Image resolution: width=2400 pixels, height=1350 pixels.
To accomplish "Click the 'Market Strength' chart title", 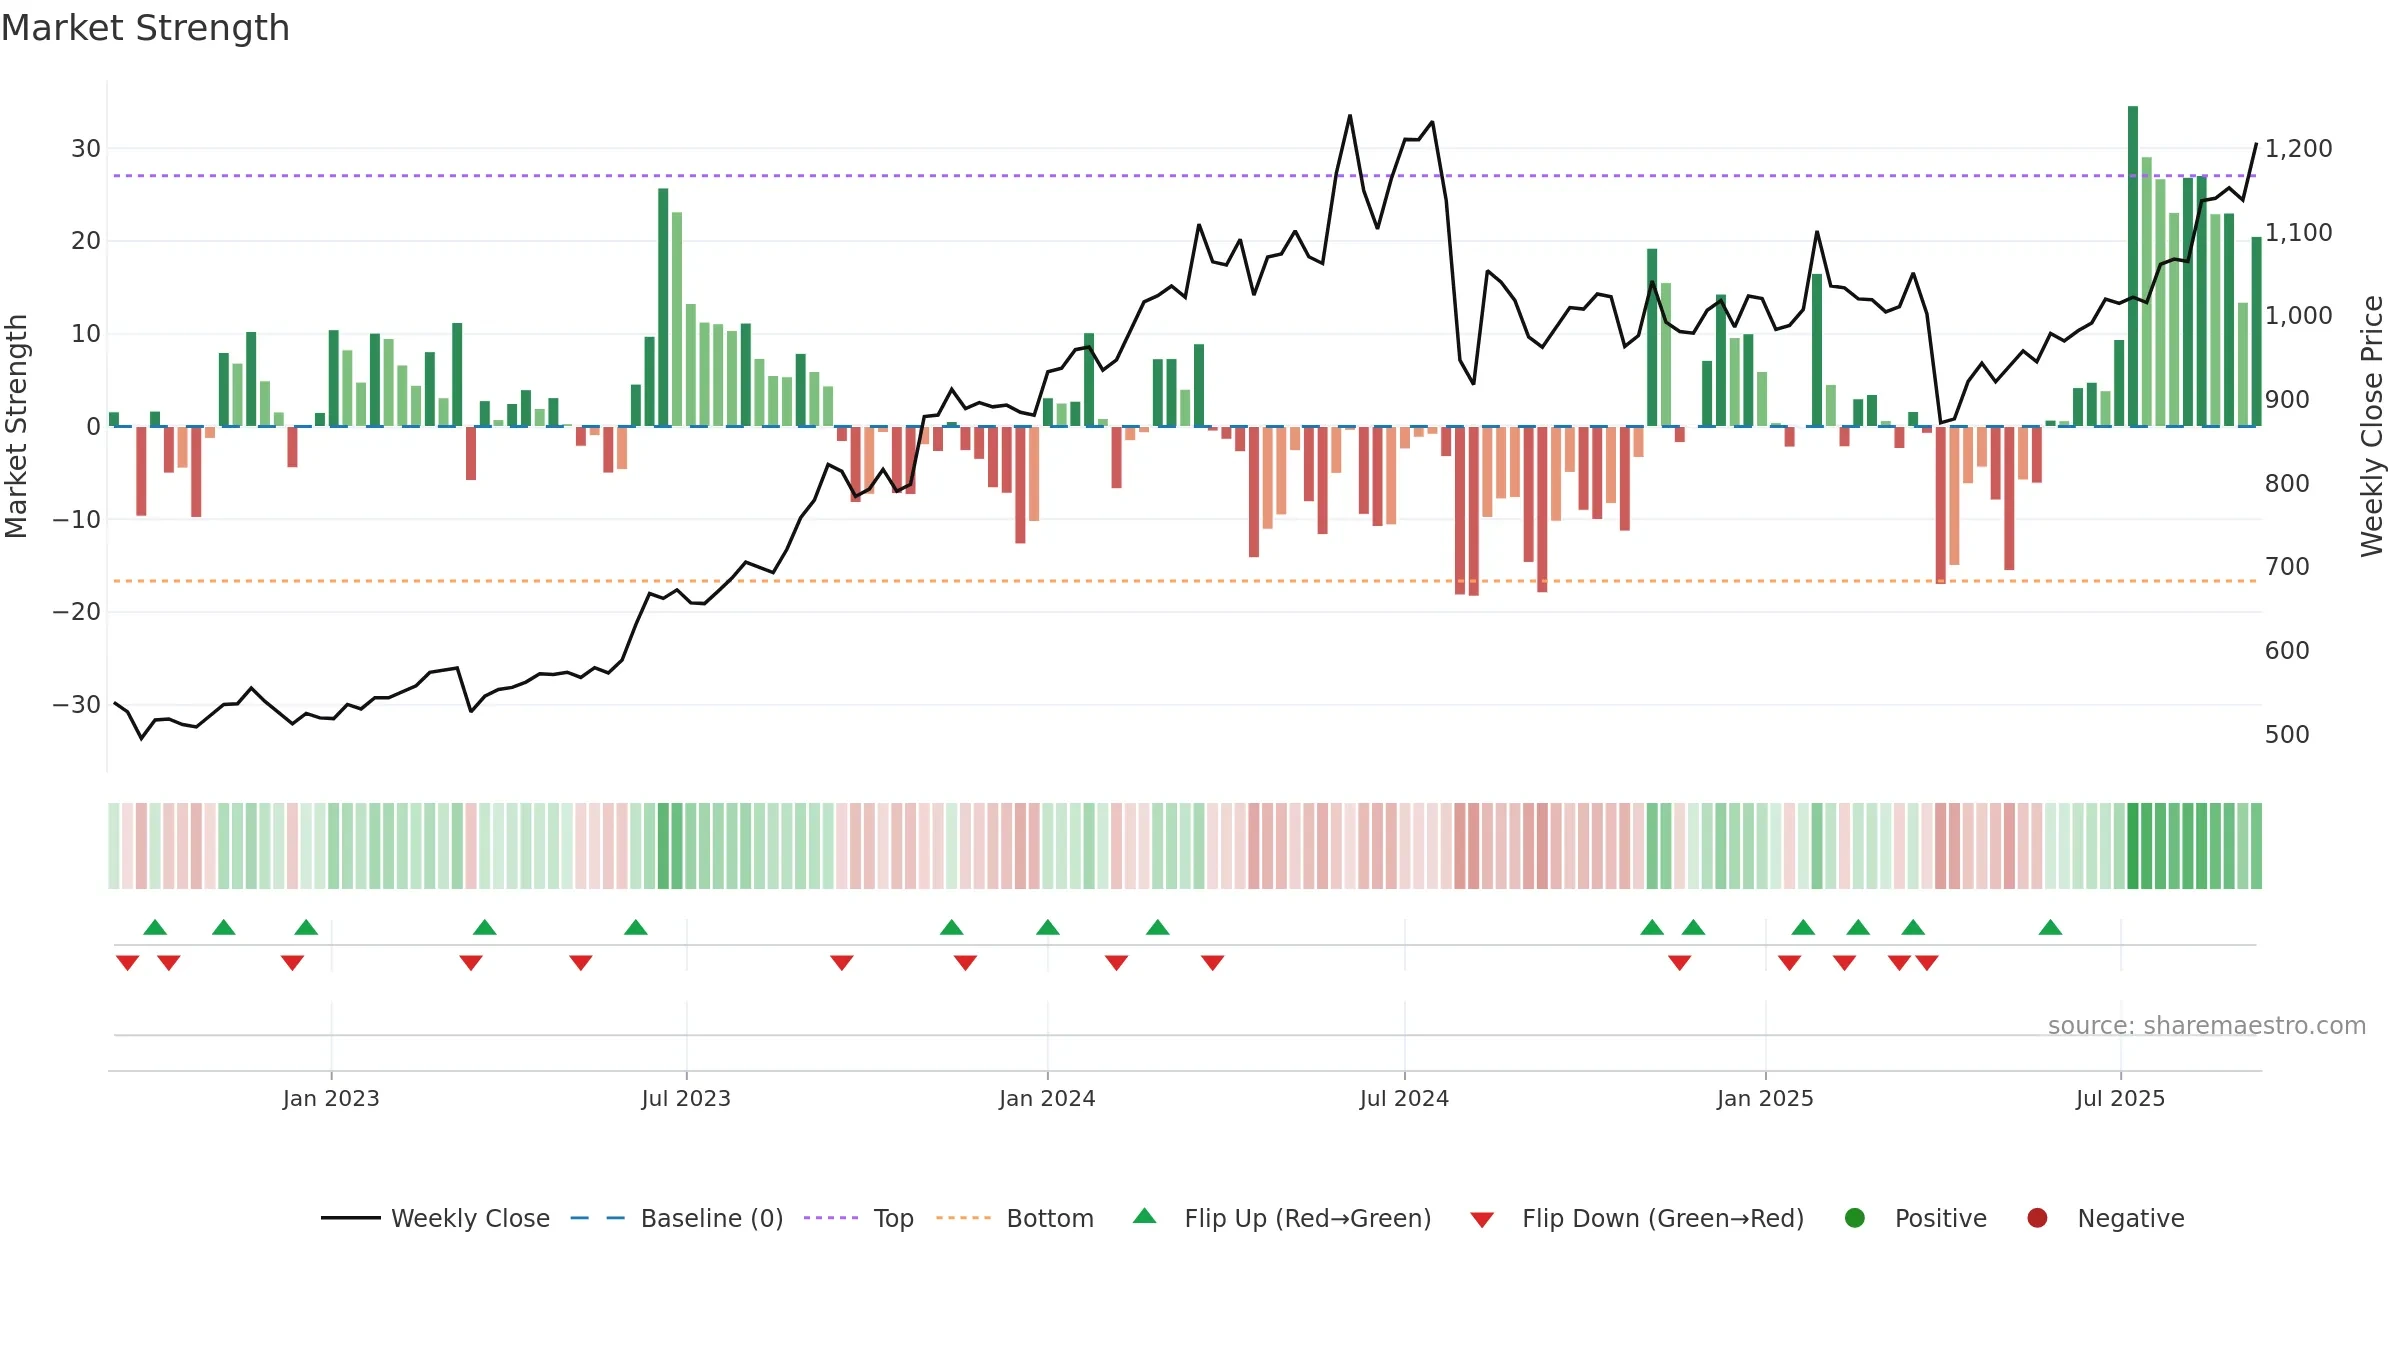I will pyautogui.click(x=145, y=28).
